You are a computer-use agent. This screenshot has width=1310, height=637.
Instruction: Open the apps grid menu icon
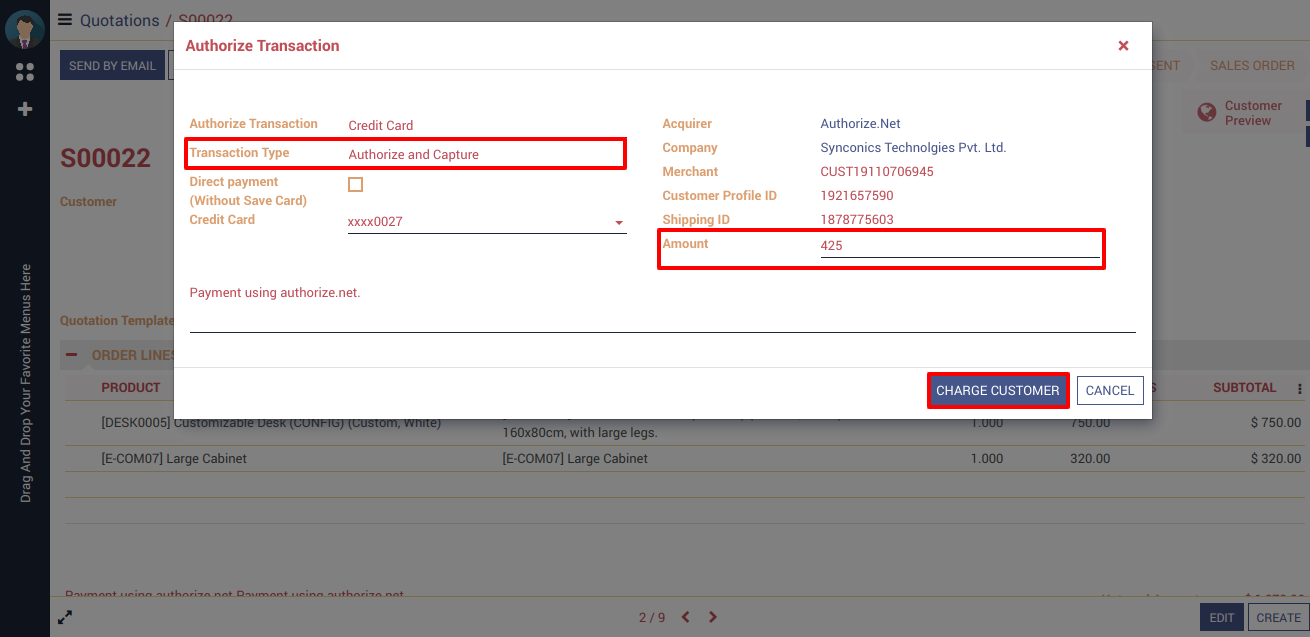click(25, 72)
